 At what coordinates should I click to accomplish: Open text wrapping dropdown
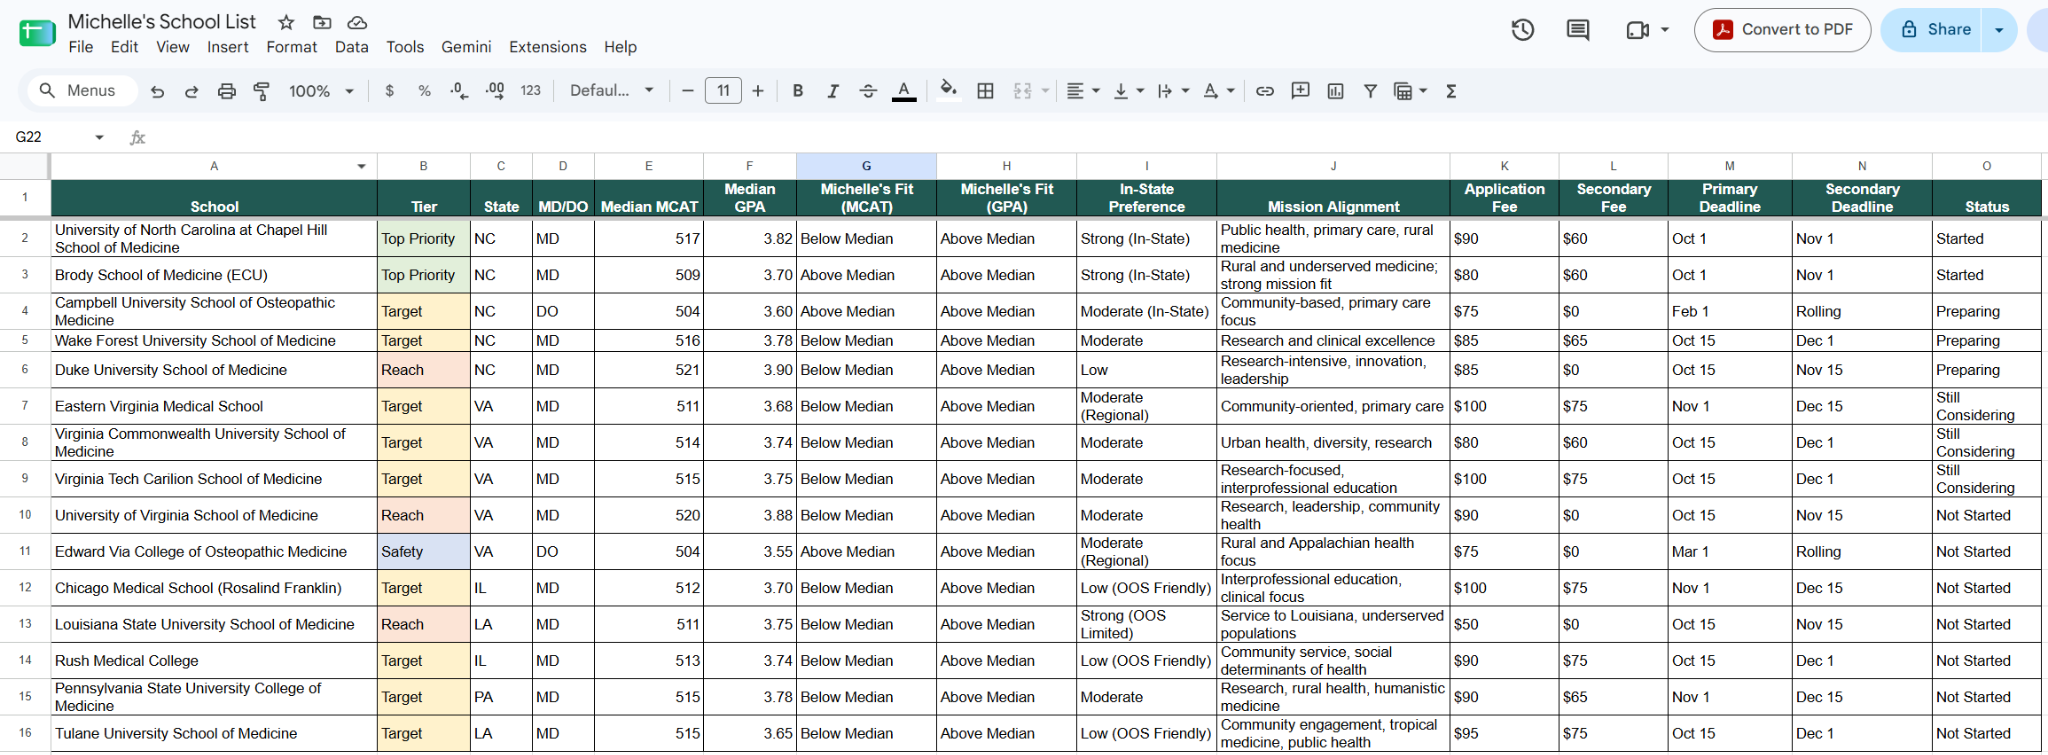[1173, 91]
